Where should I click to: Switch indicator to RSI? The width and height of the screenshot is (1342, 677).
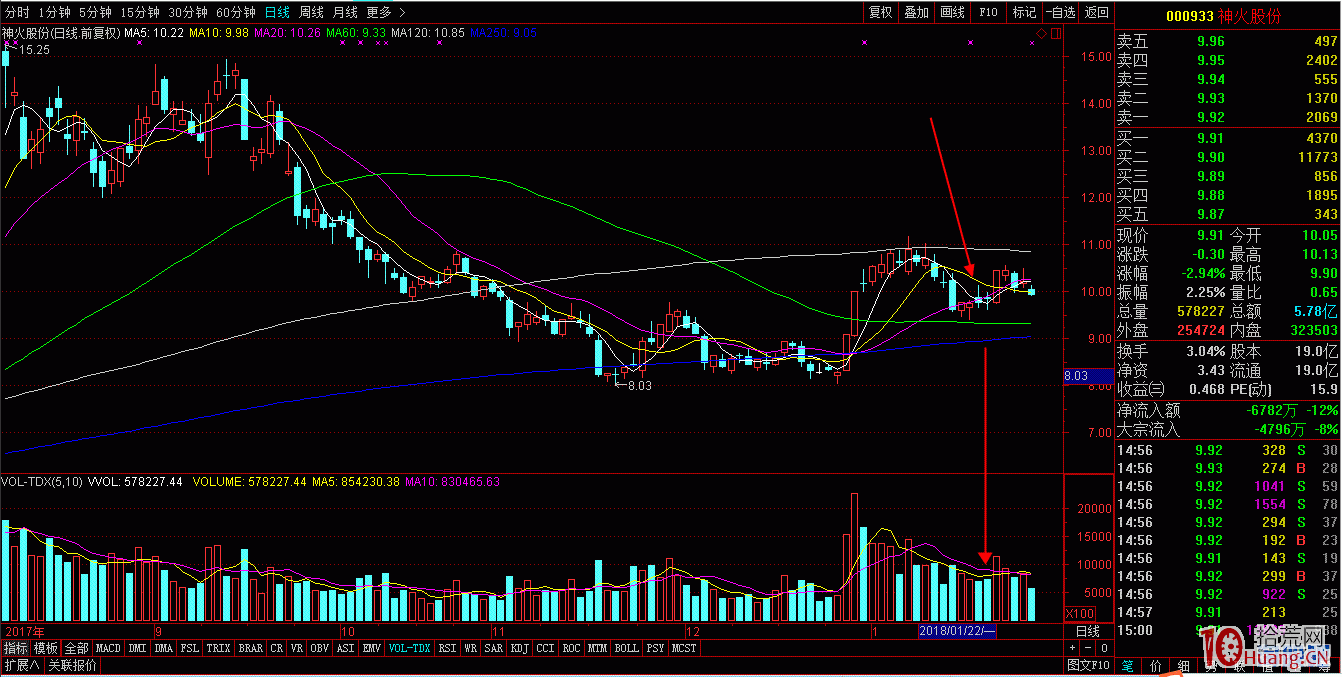tap(448, 648)
